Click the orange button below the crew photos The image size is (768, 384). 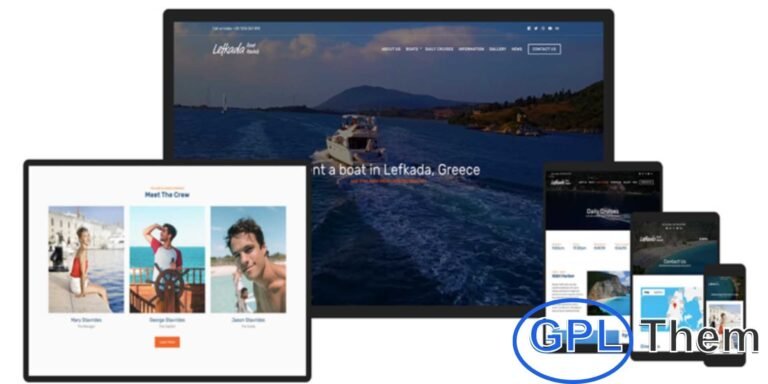167,342
